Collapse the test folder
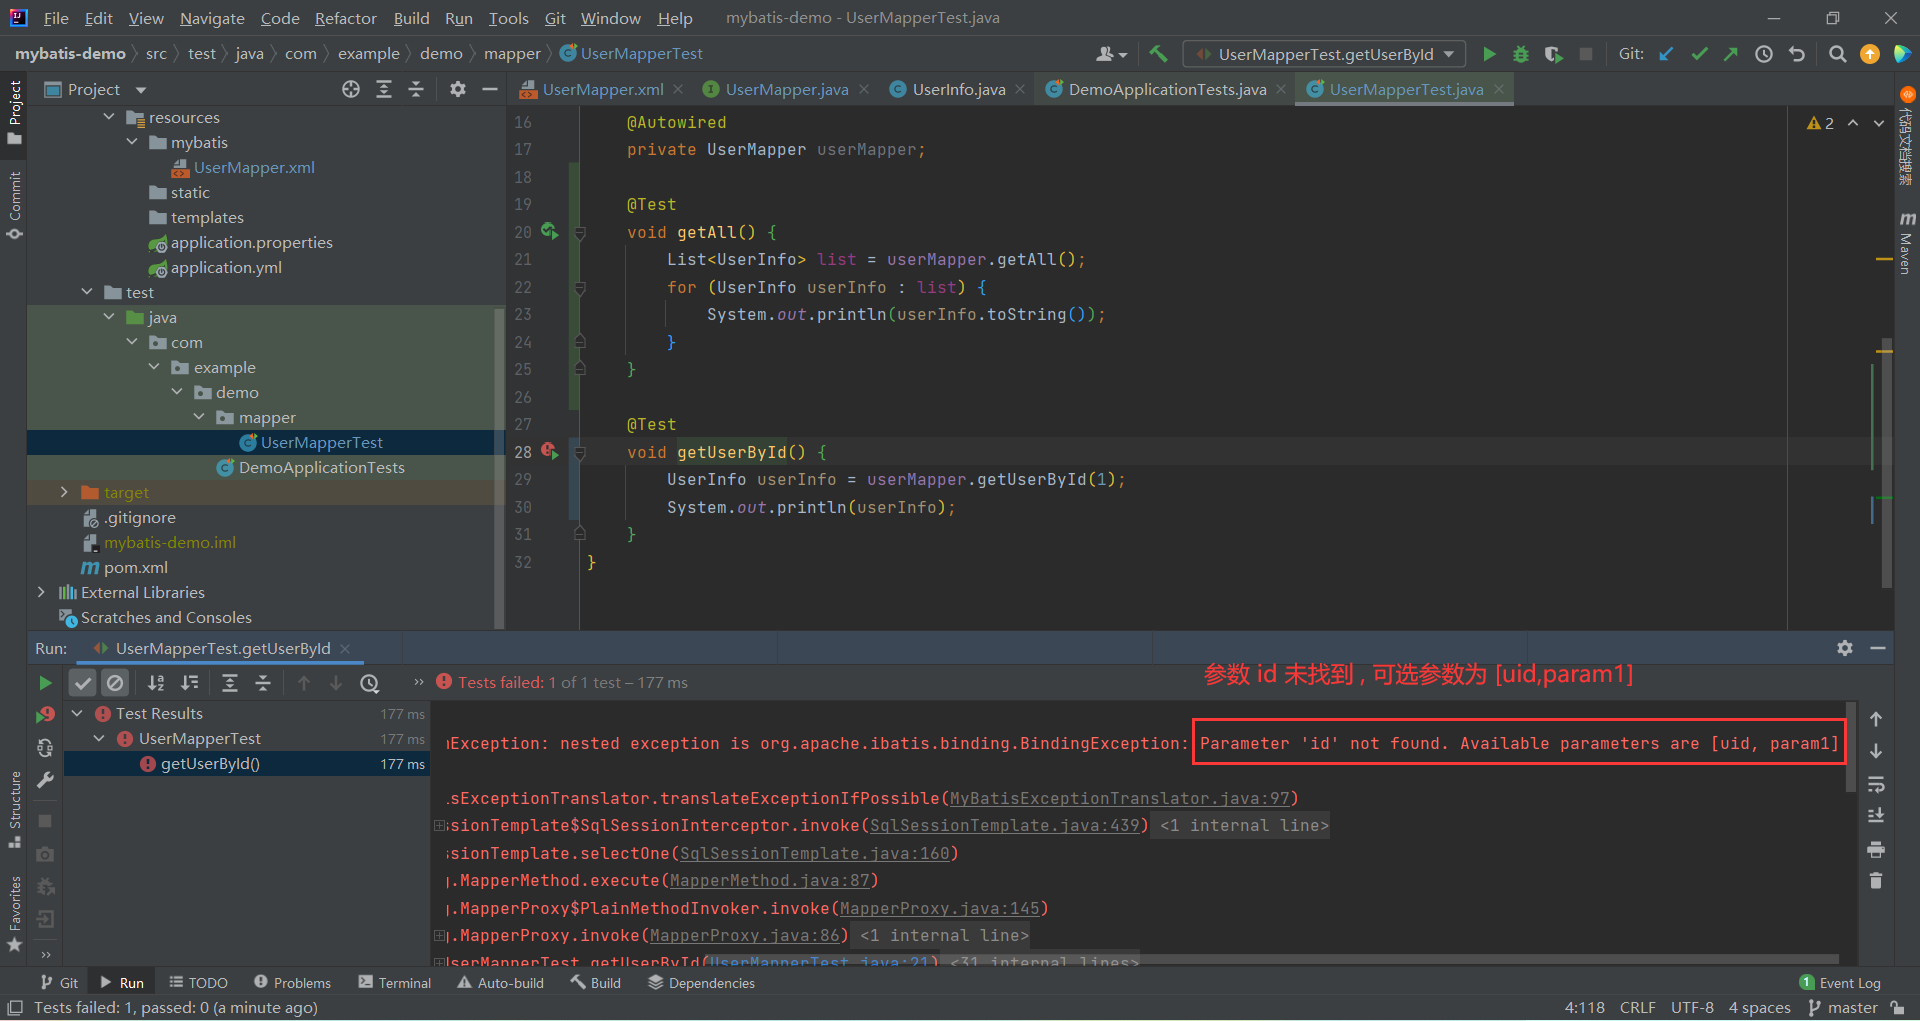The height and width of the screenshot is (1021, 1920). (87, 292)
